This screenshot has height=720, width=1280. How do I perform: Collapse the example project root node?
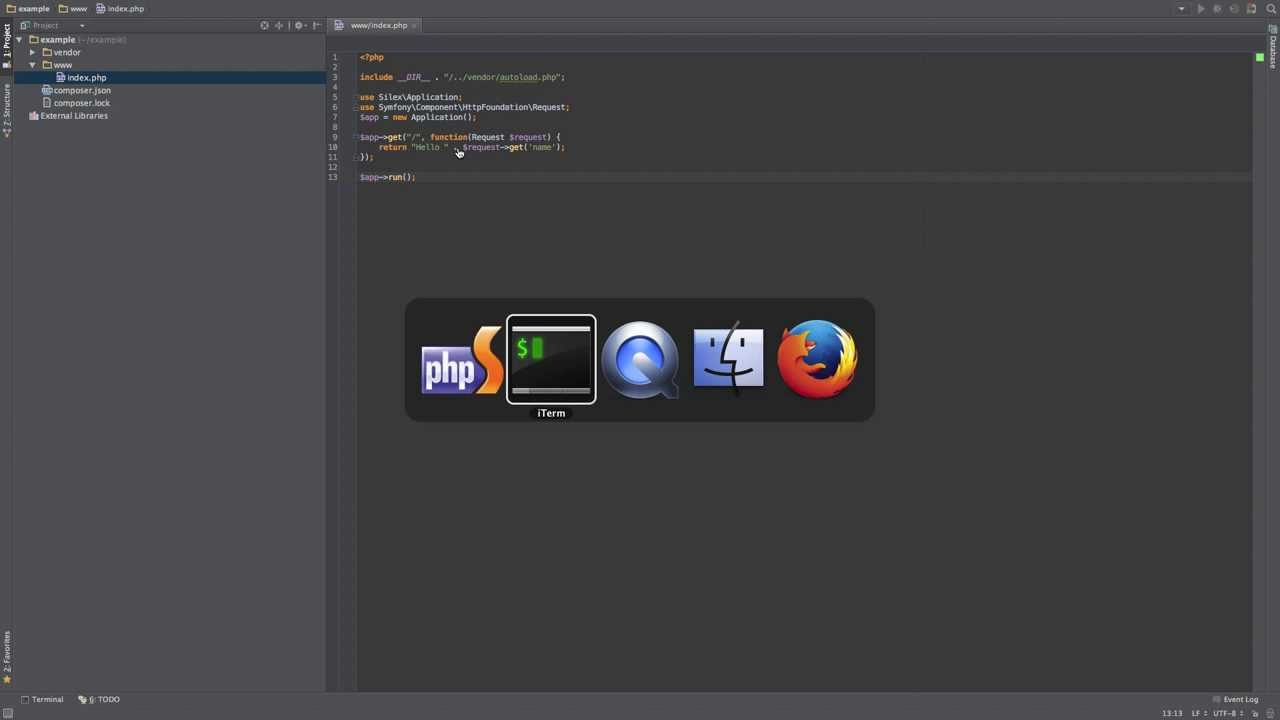19,40
